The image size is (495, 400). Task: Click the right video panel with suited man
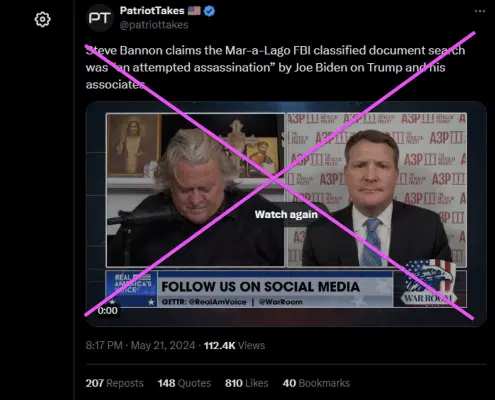[377, 190]
